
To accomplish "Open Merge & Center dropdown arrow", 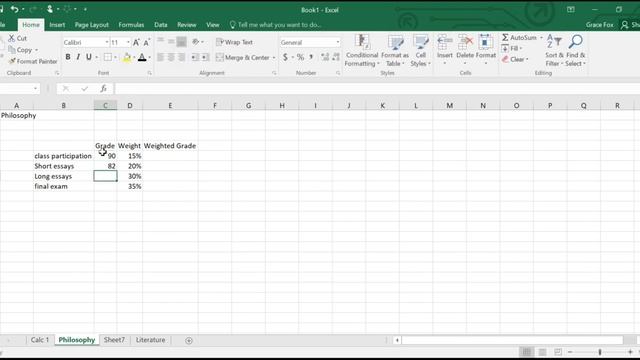I will [274, 58].
